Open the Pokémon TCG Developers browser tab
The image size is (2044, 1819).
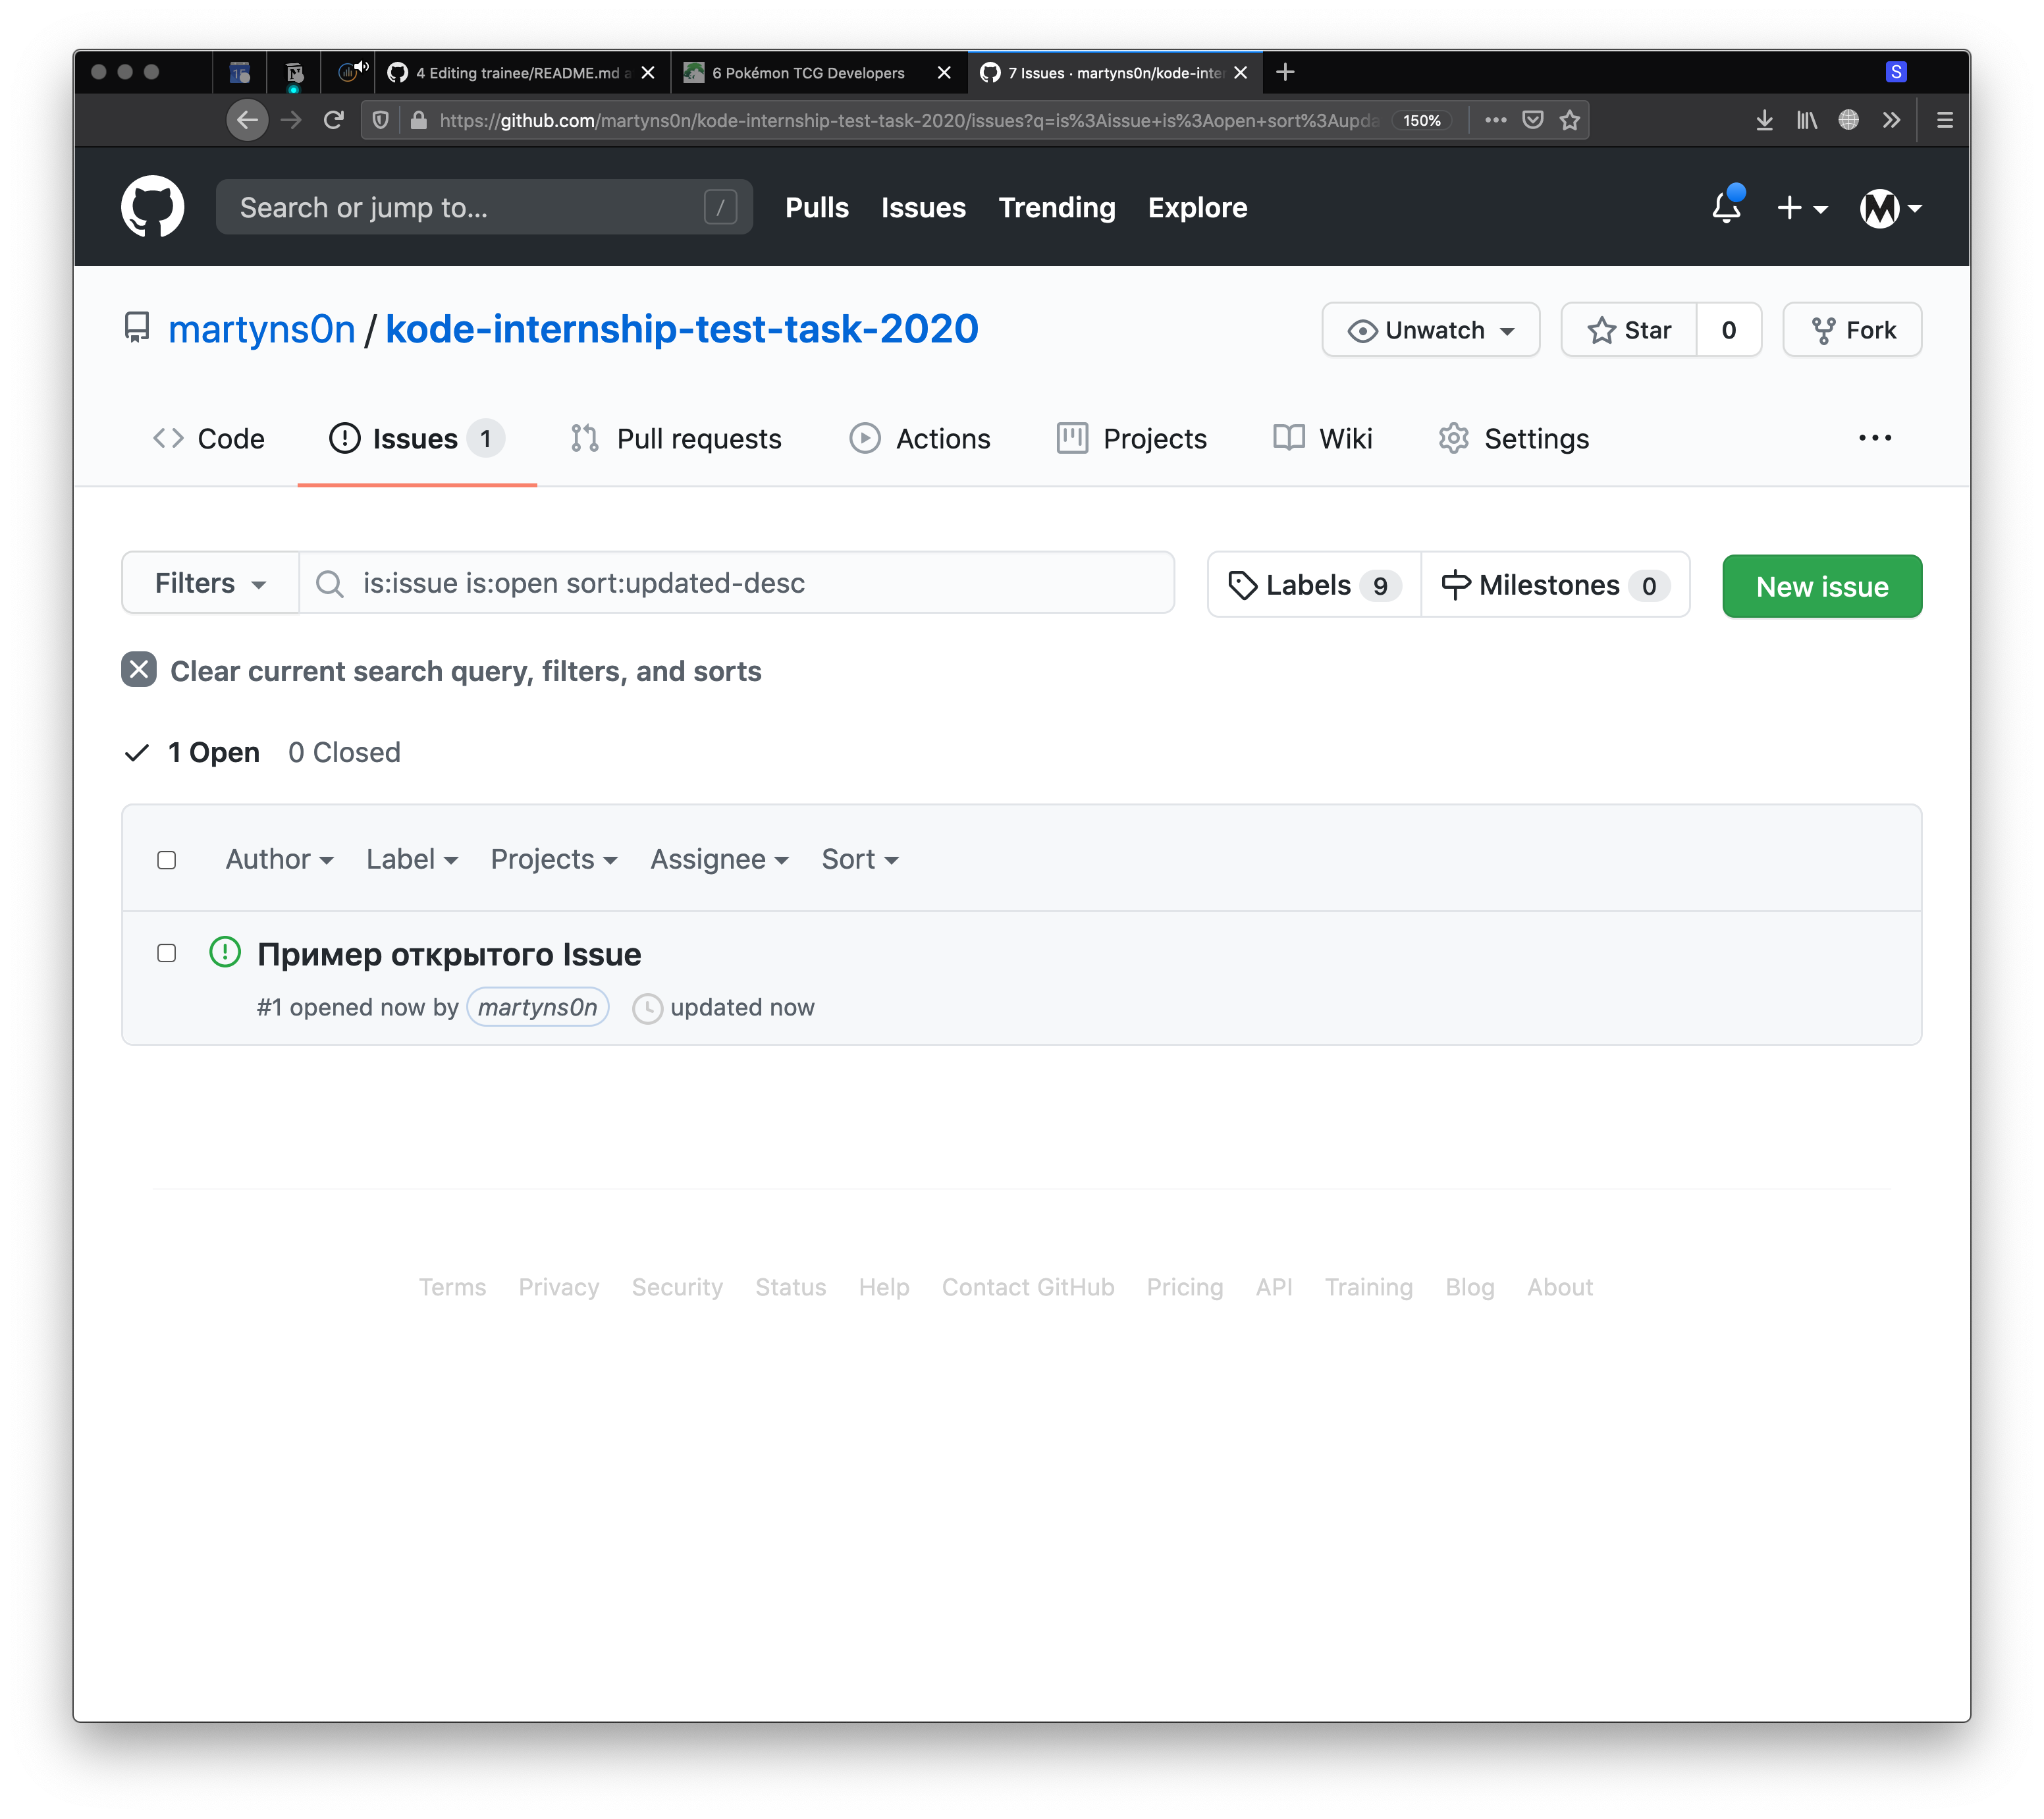pyautogui.click(x=808, y=73)
